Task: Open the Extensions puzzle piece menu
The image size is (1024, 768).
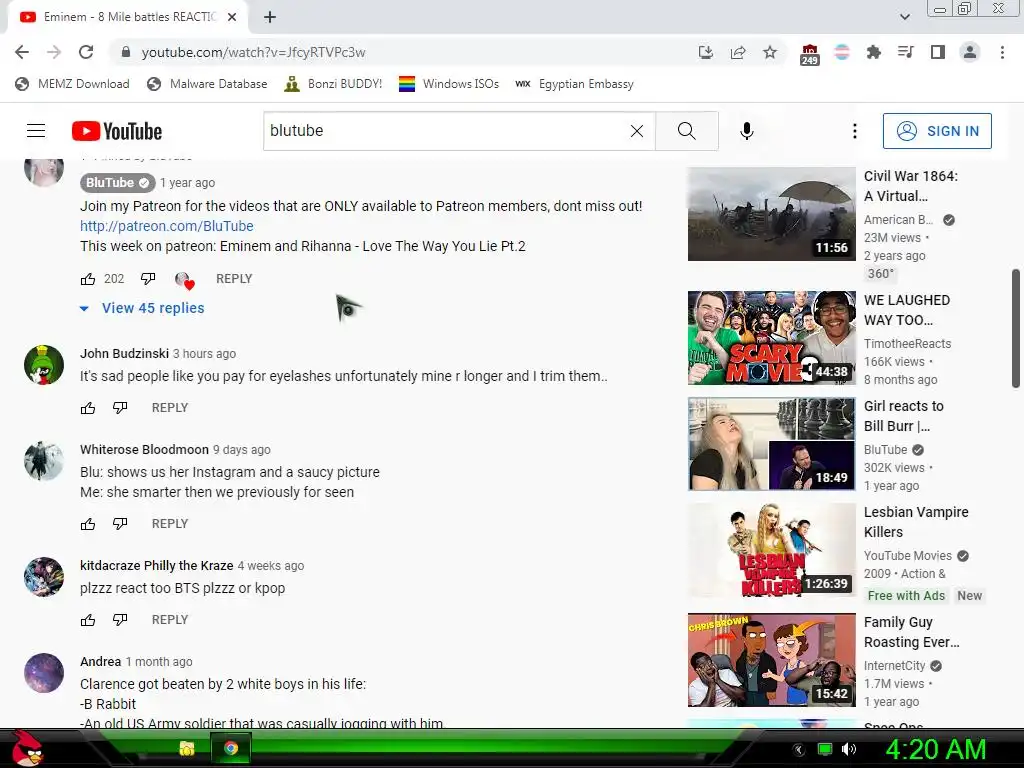Action: pyautogui.click(x=873, y=52)
